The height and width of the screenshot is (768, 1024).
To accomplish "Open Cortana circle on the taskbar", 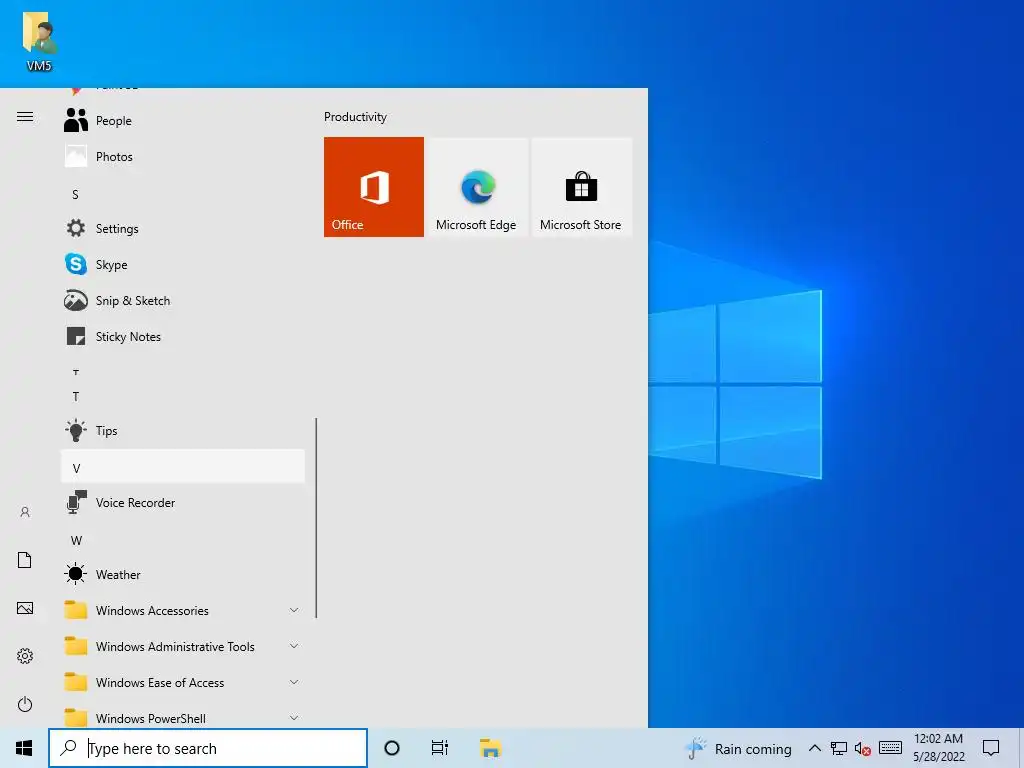I will point(392,748).
